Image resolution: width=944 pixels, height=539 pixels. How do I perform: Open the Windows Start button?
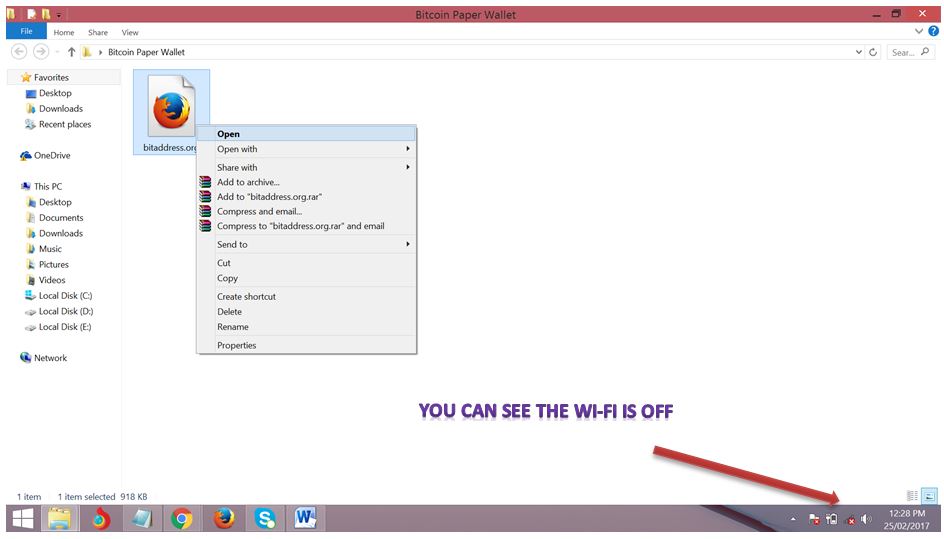tap(23, 519)
